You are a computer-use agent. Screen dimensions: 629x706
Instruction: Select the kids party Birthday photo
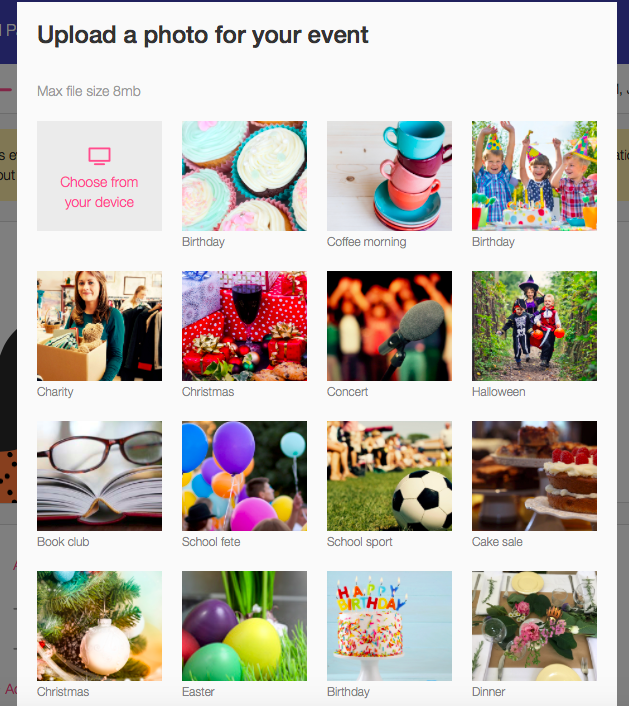(x=534, y=176)
